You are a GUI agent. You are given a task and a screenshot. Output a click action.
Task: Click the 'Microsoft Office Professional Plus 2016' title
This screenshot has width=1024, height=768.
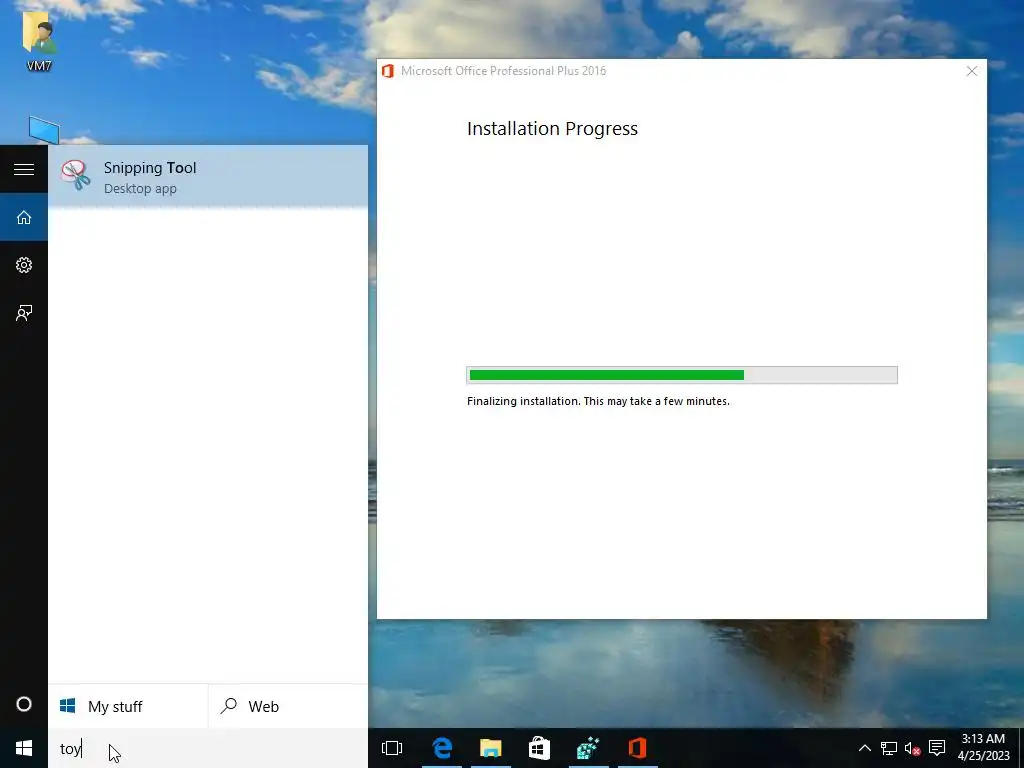click(504, 71)
